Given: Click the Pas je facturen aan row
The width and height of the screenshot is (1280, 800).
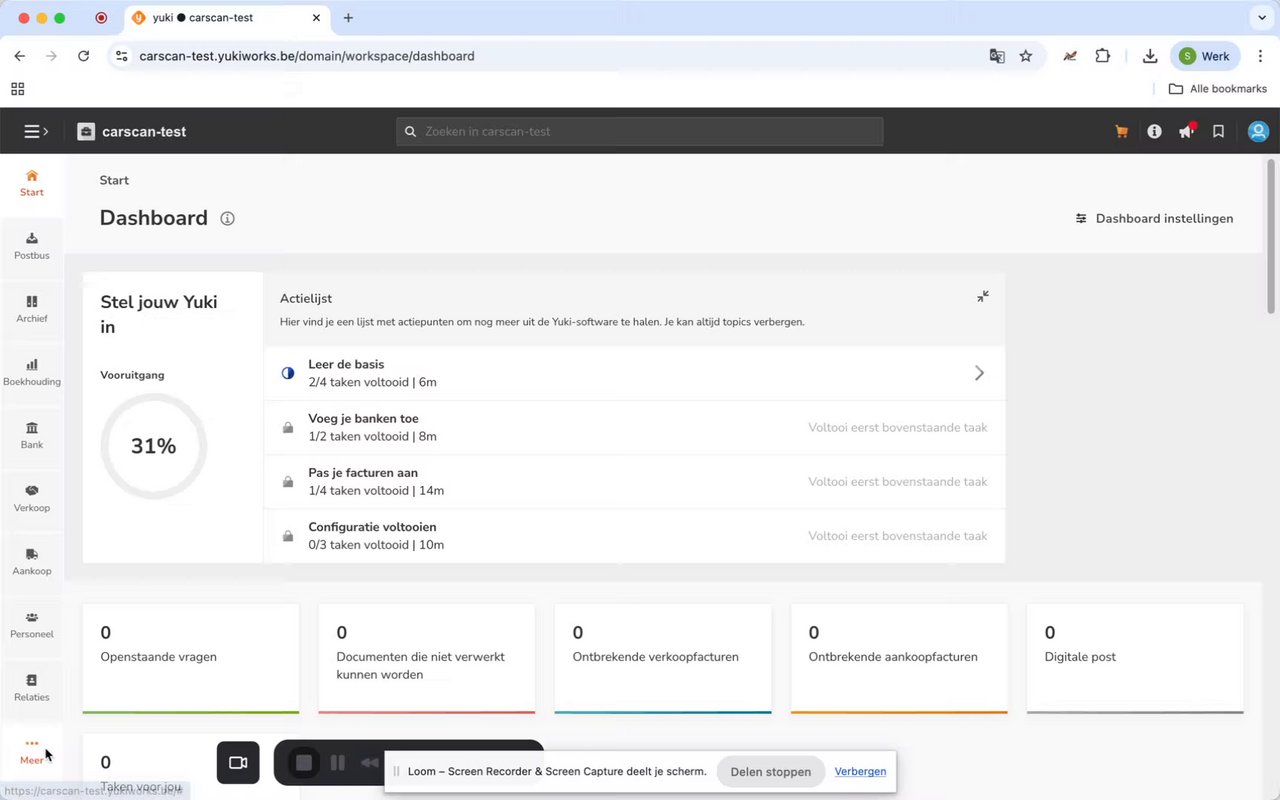Looking at the screenshot, I should (x=635, y=481).
